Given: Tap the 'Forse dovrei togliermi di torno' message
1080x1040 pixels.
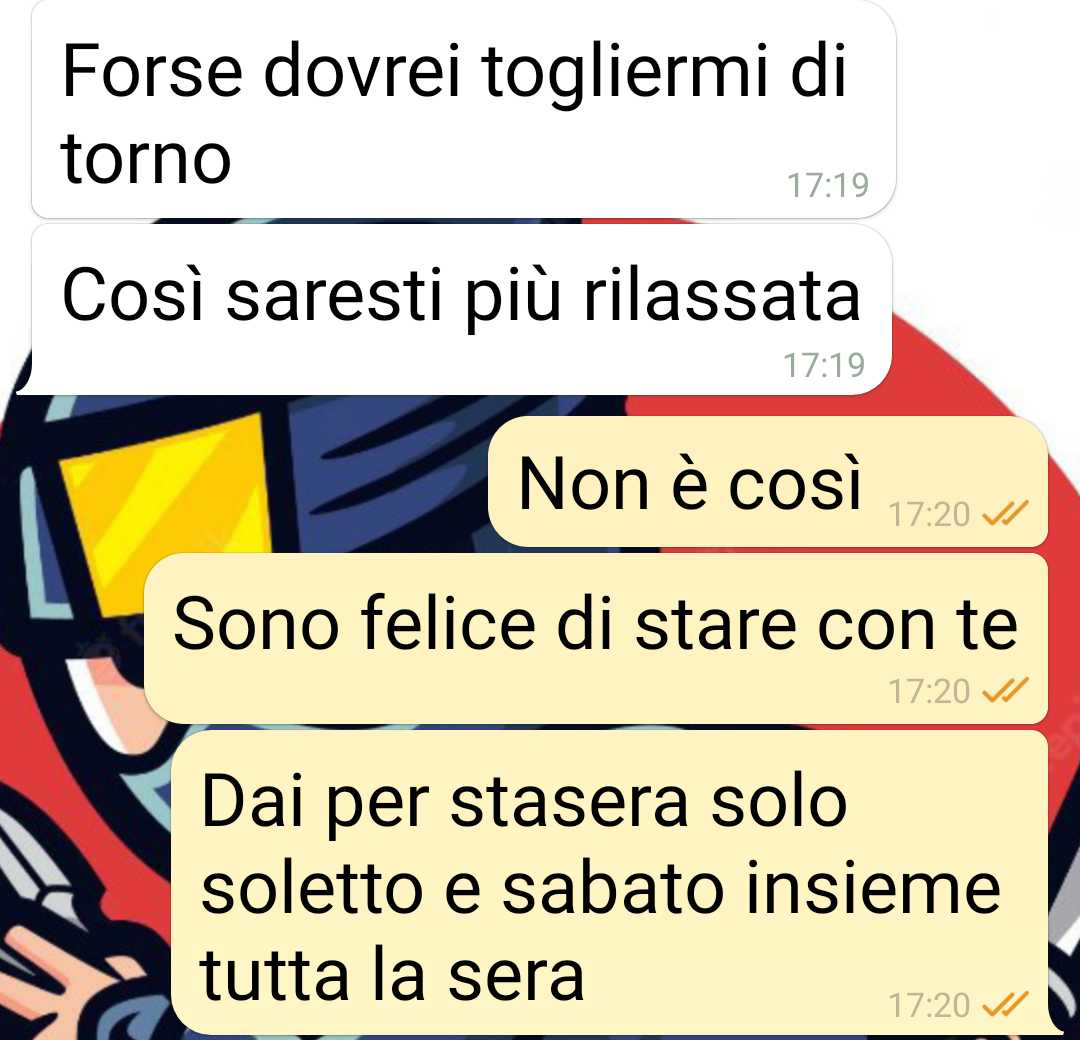Looking at the screenshot, I should [463, 109].
